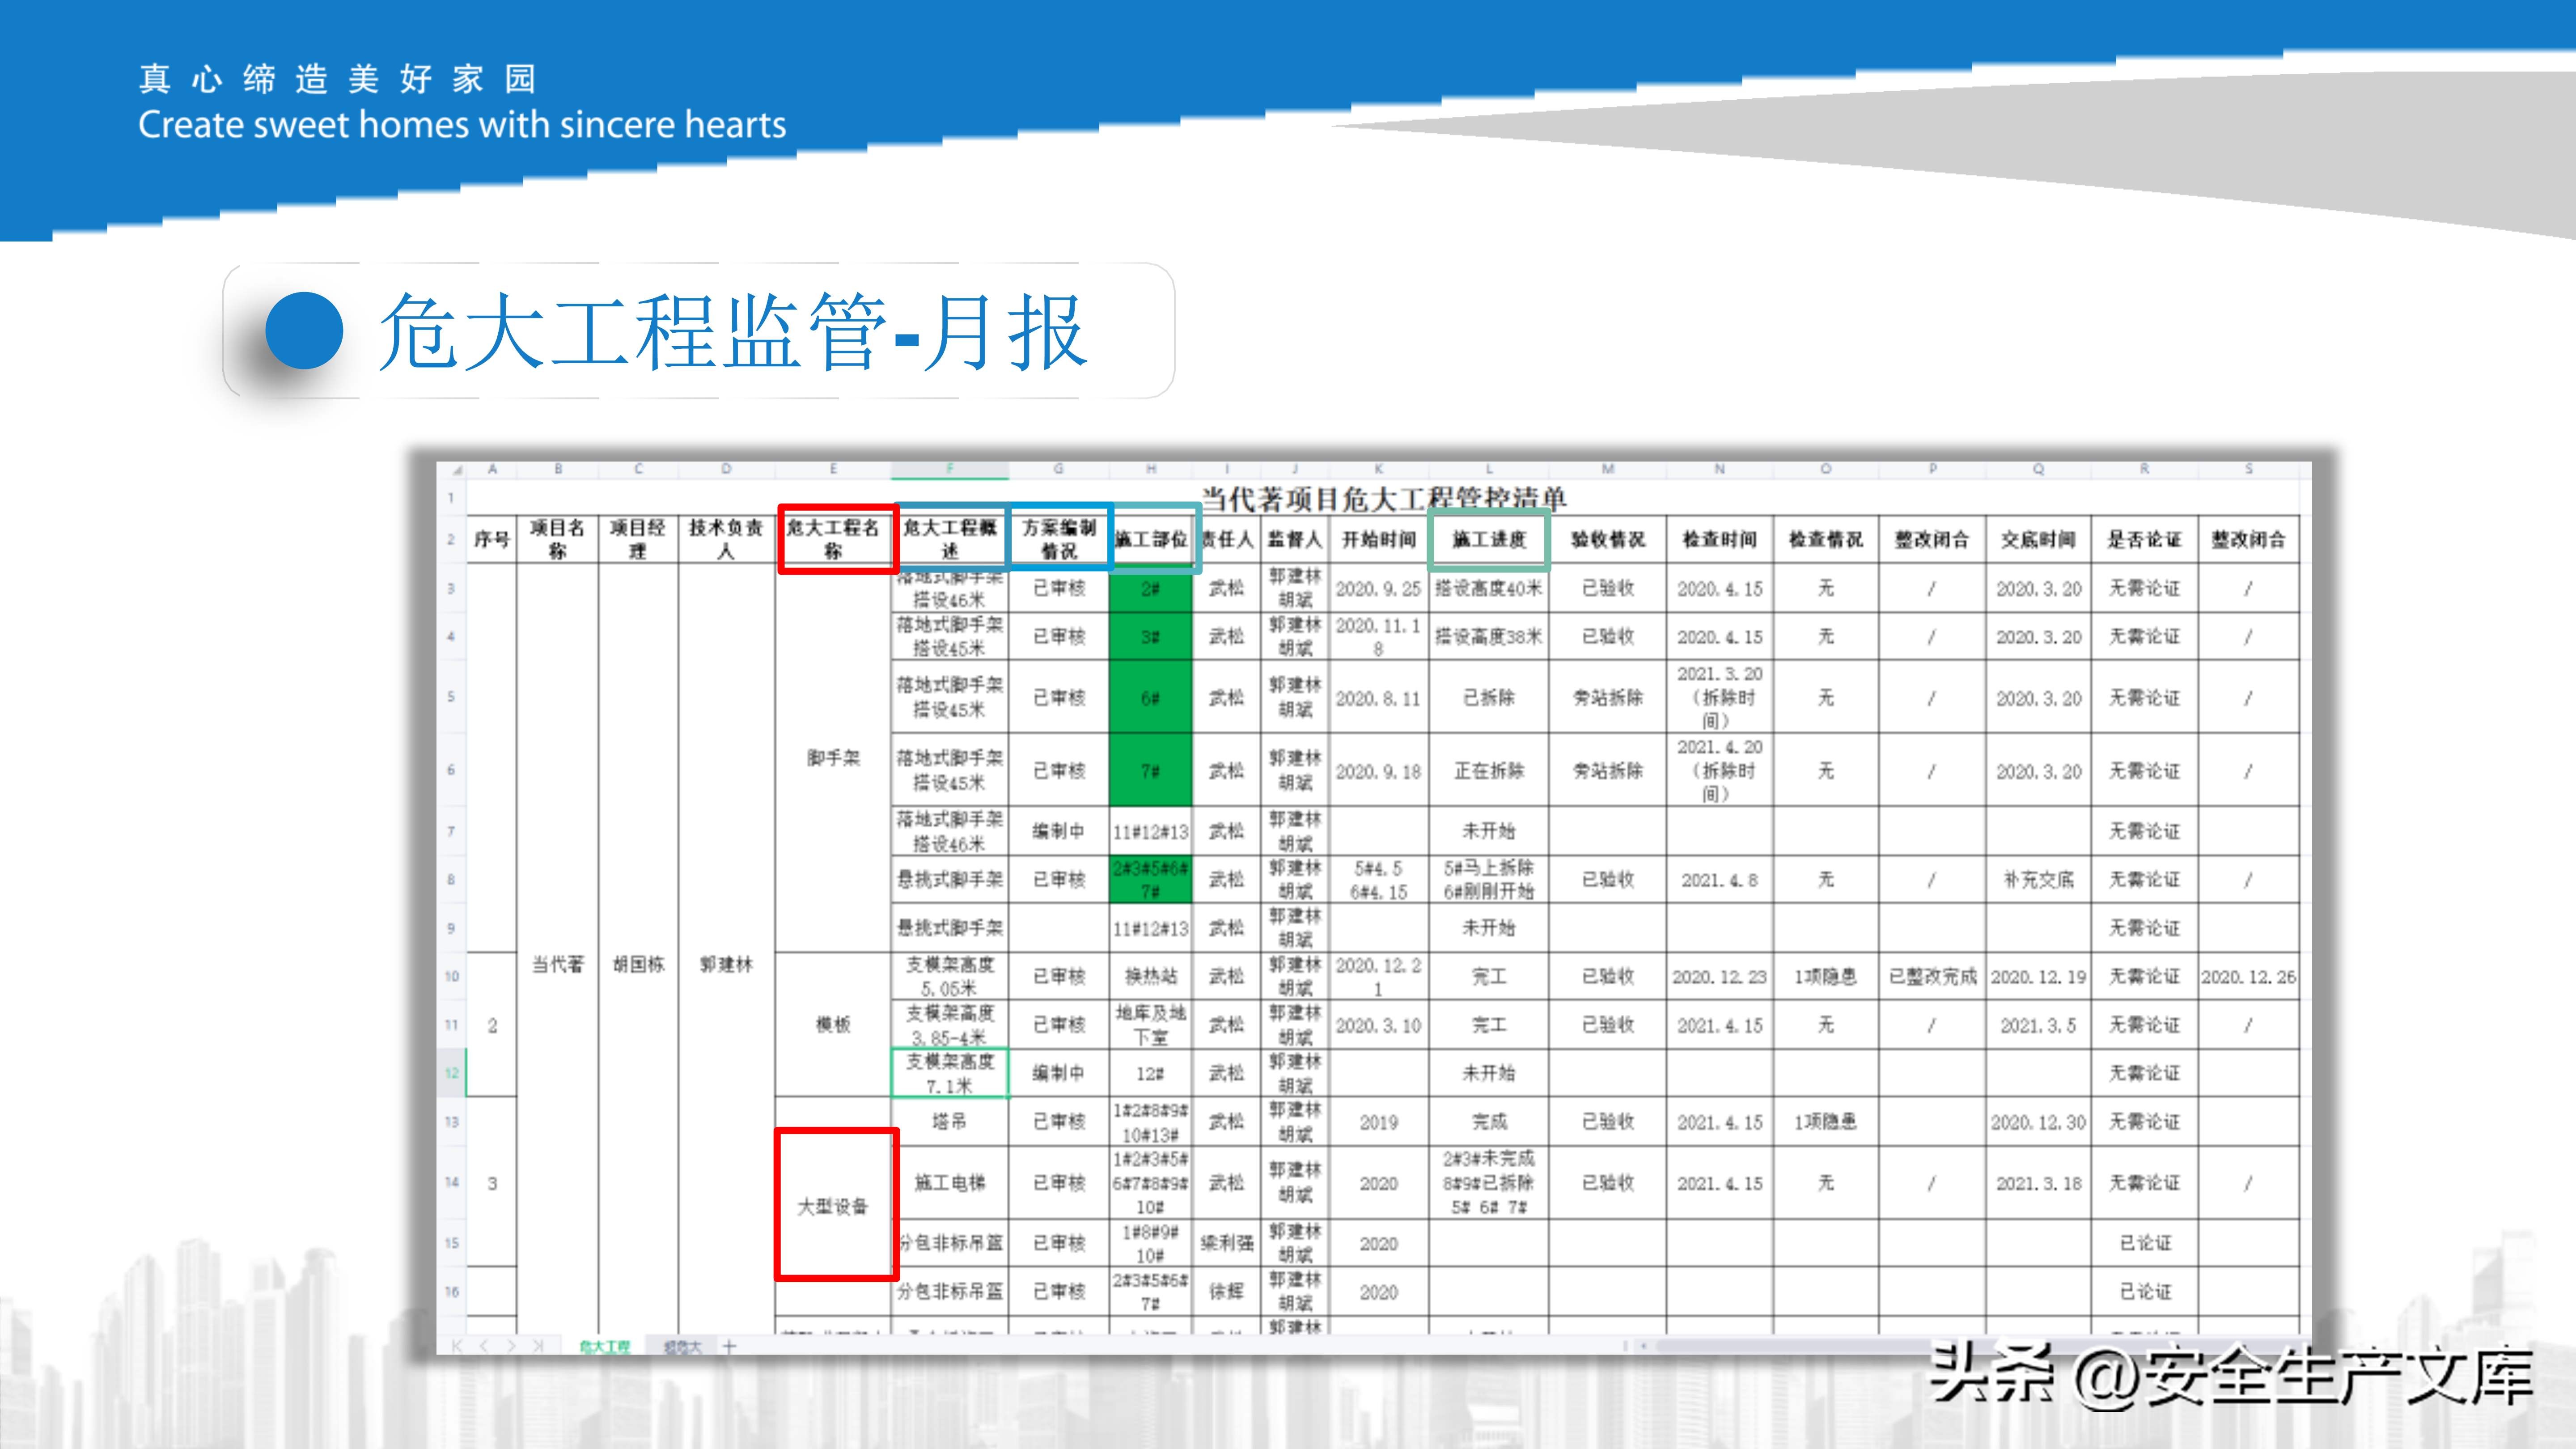Select highlighted column header F
This screenshot has width=2576, height=1449.
tap(950, 469)
